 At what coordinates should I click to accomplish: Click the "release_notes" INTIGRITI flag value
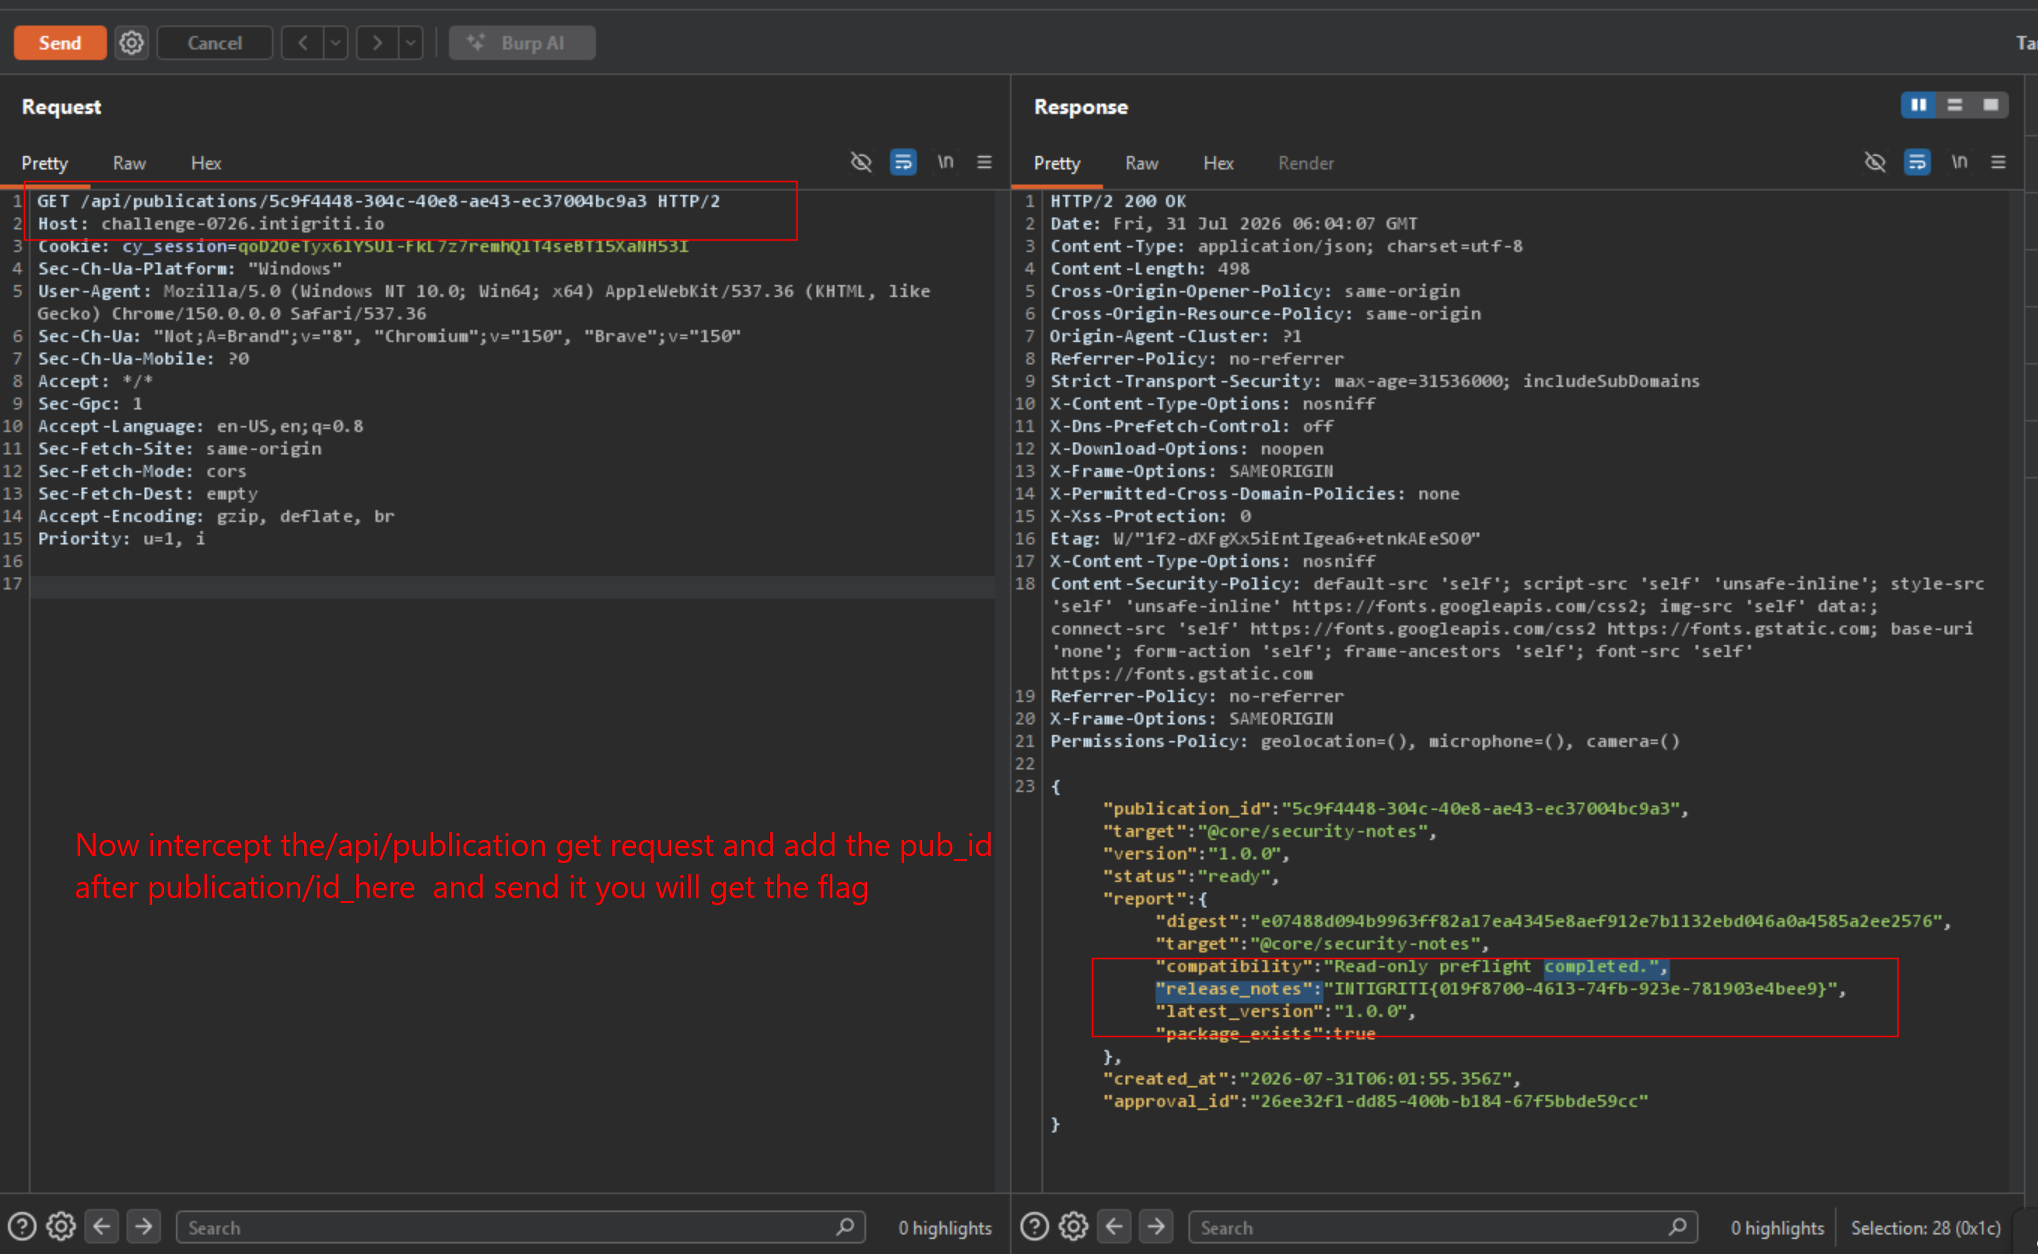(1581, 989)
